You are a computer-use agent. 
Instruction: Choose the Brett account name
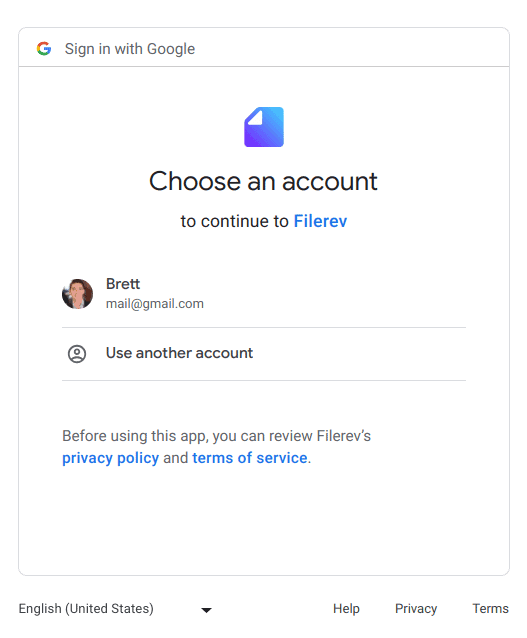(x=123, y=284)
